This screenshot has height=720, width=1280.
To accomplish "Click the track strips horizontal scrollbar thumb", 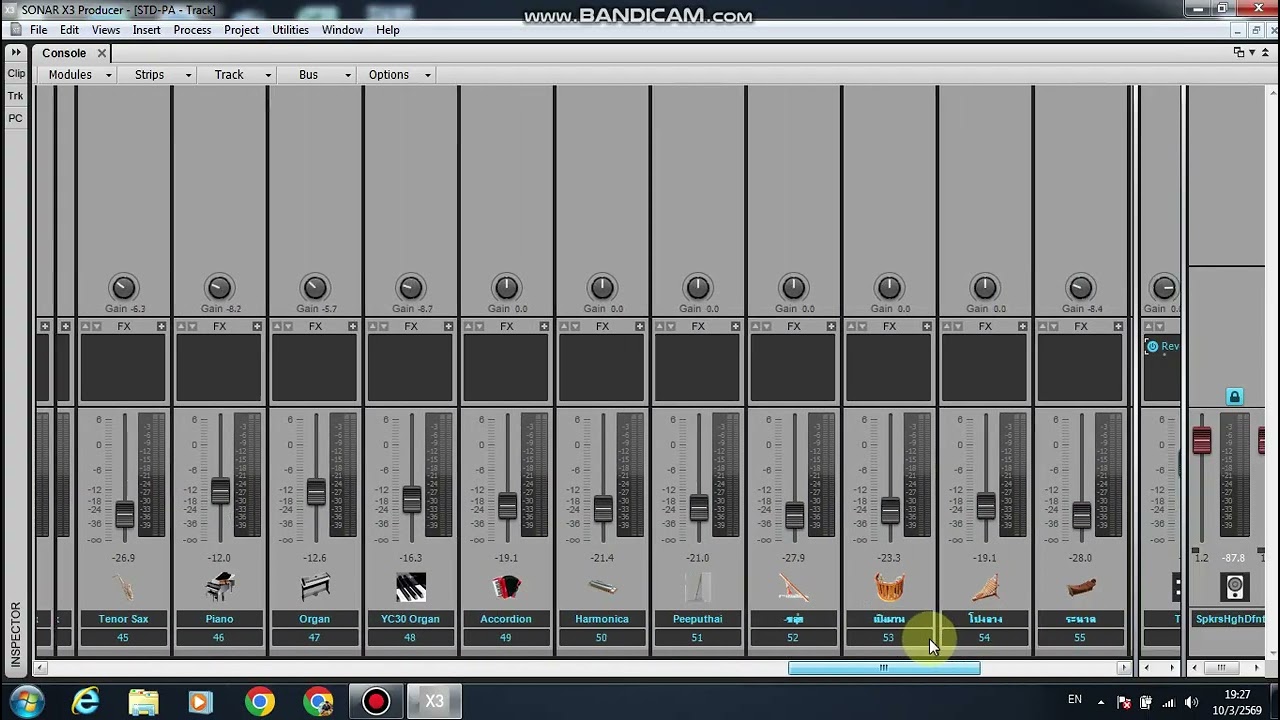I will [x=884, y=668].
